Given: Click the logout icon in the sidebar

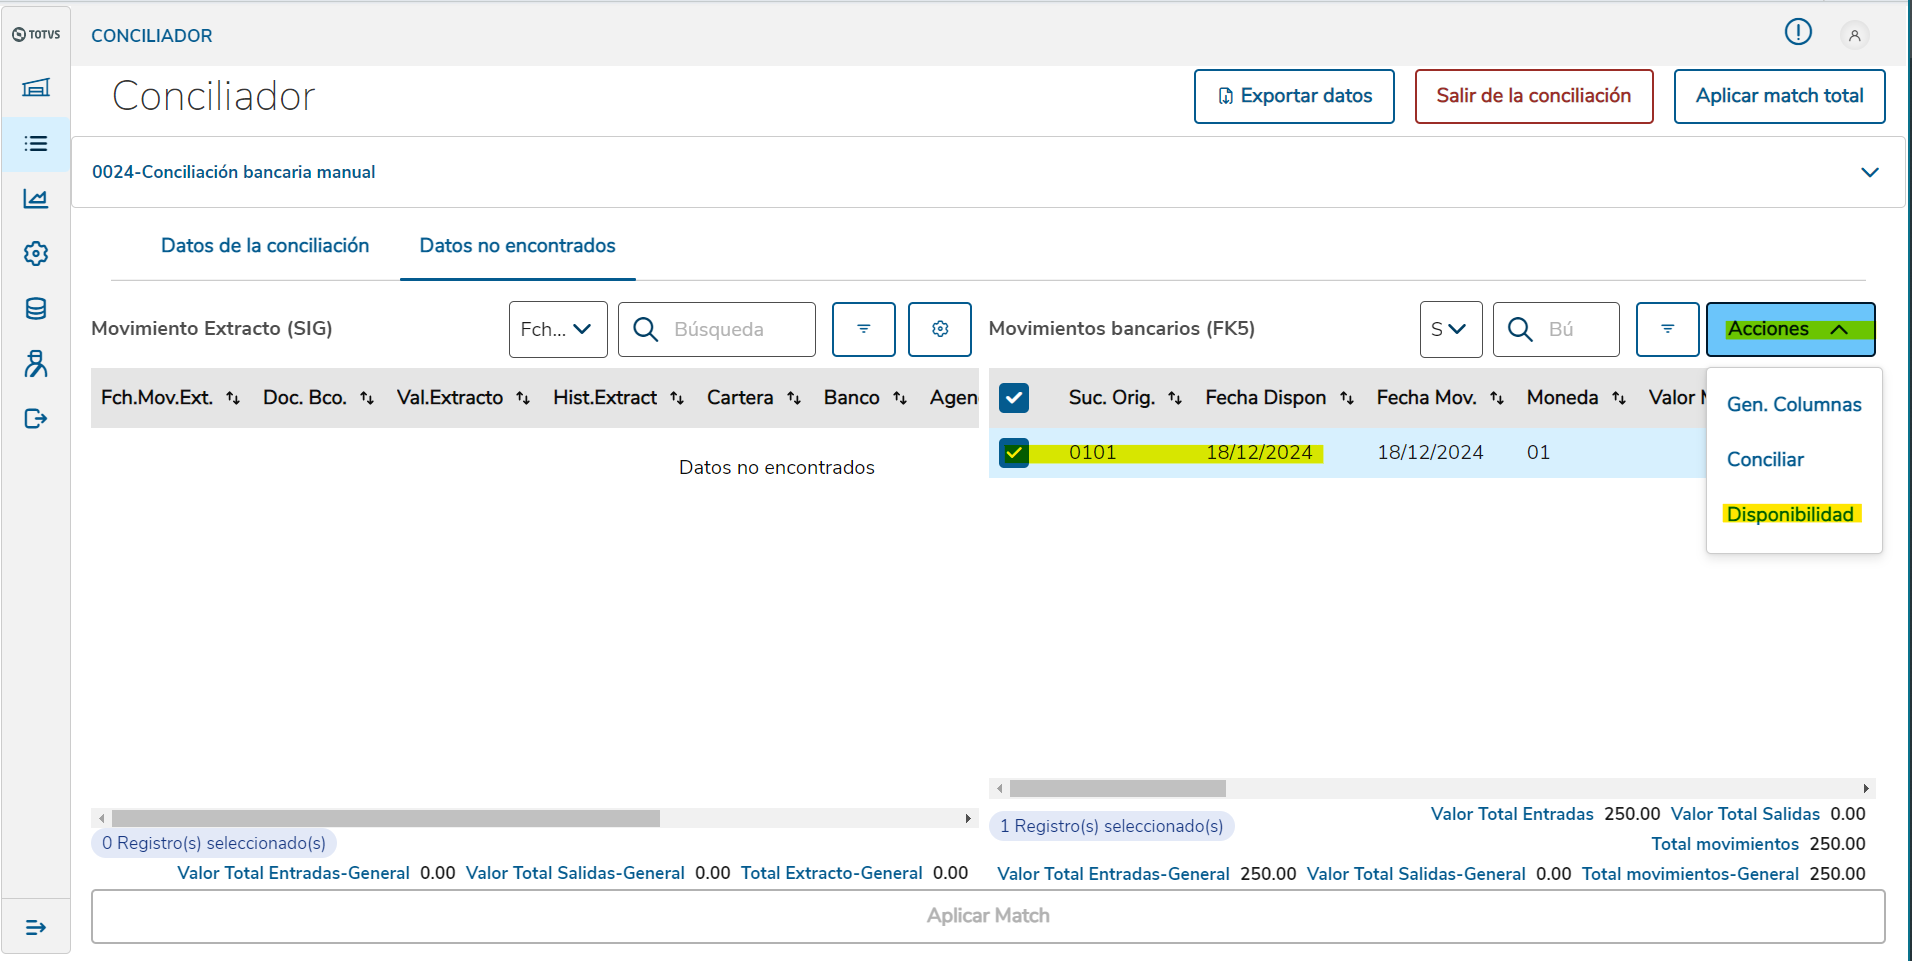Looking at the screenshot, I should coord(36,419).
